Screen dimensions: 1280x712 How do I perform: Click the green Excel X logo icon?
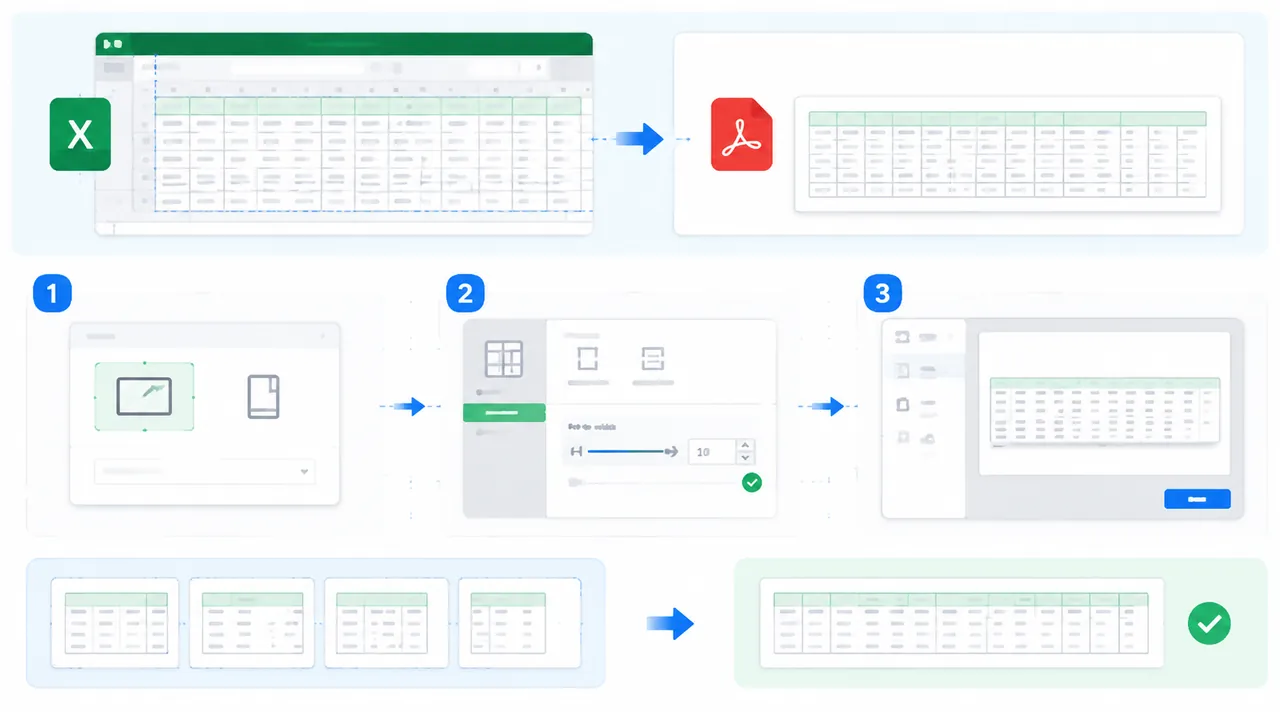point(80,134)
